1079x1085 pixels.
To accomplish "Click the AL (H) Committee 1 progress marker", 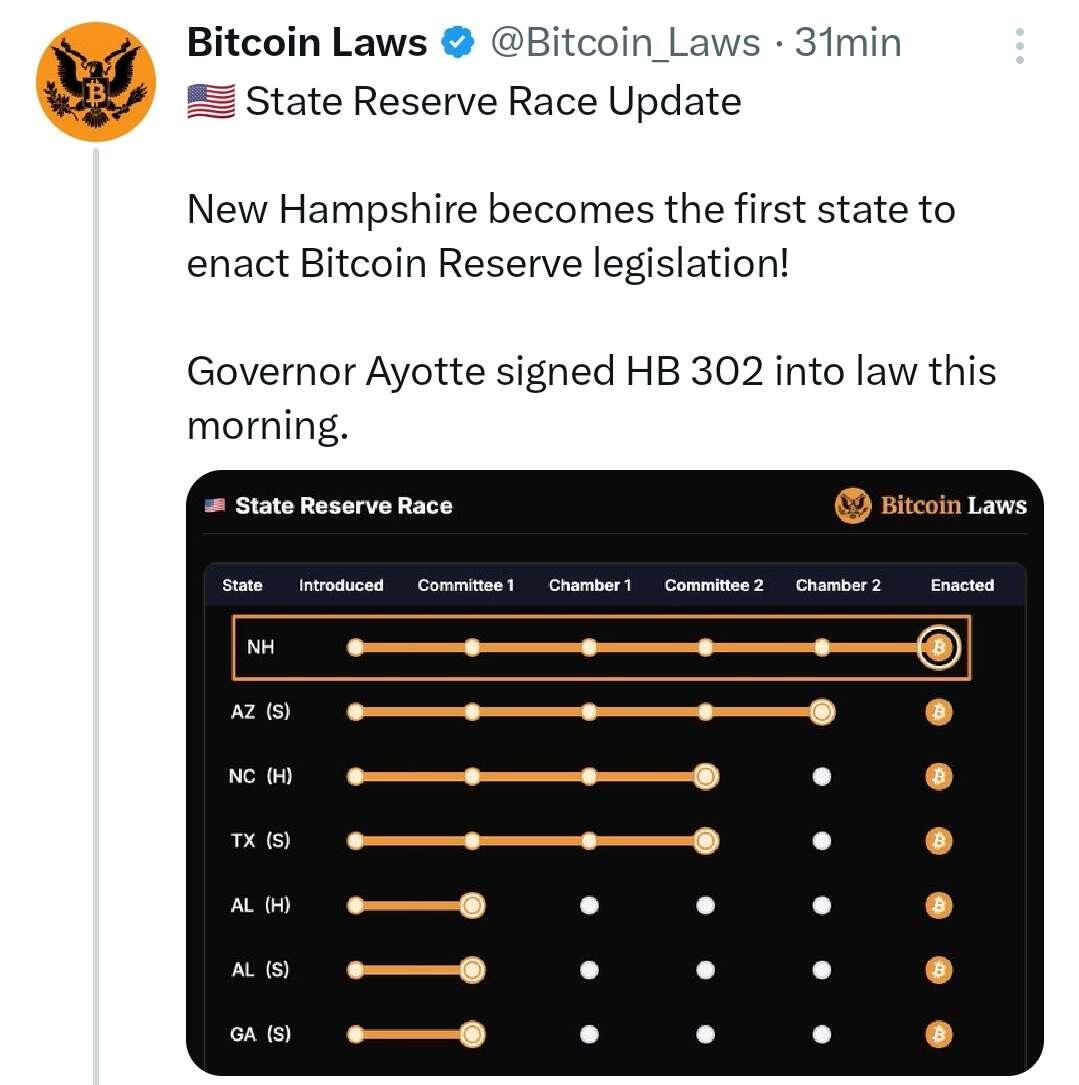I will (472, 905).
